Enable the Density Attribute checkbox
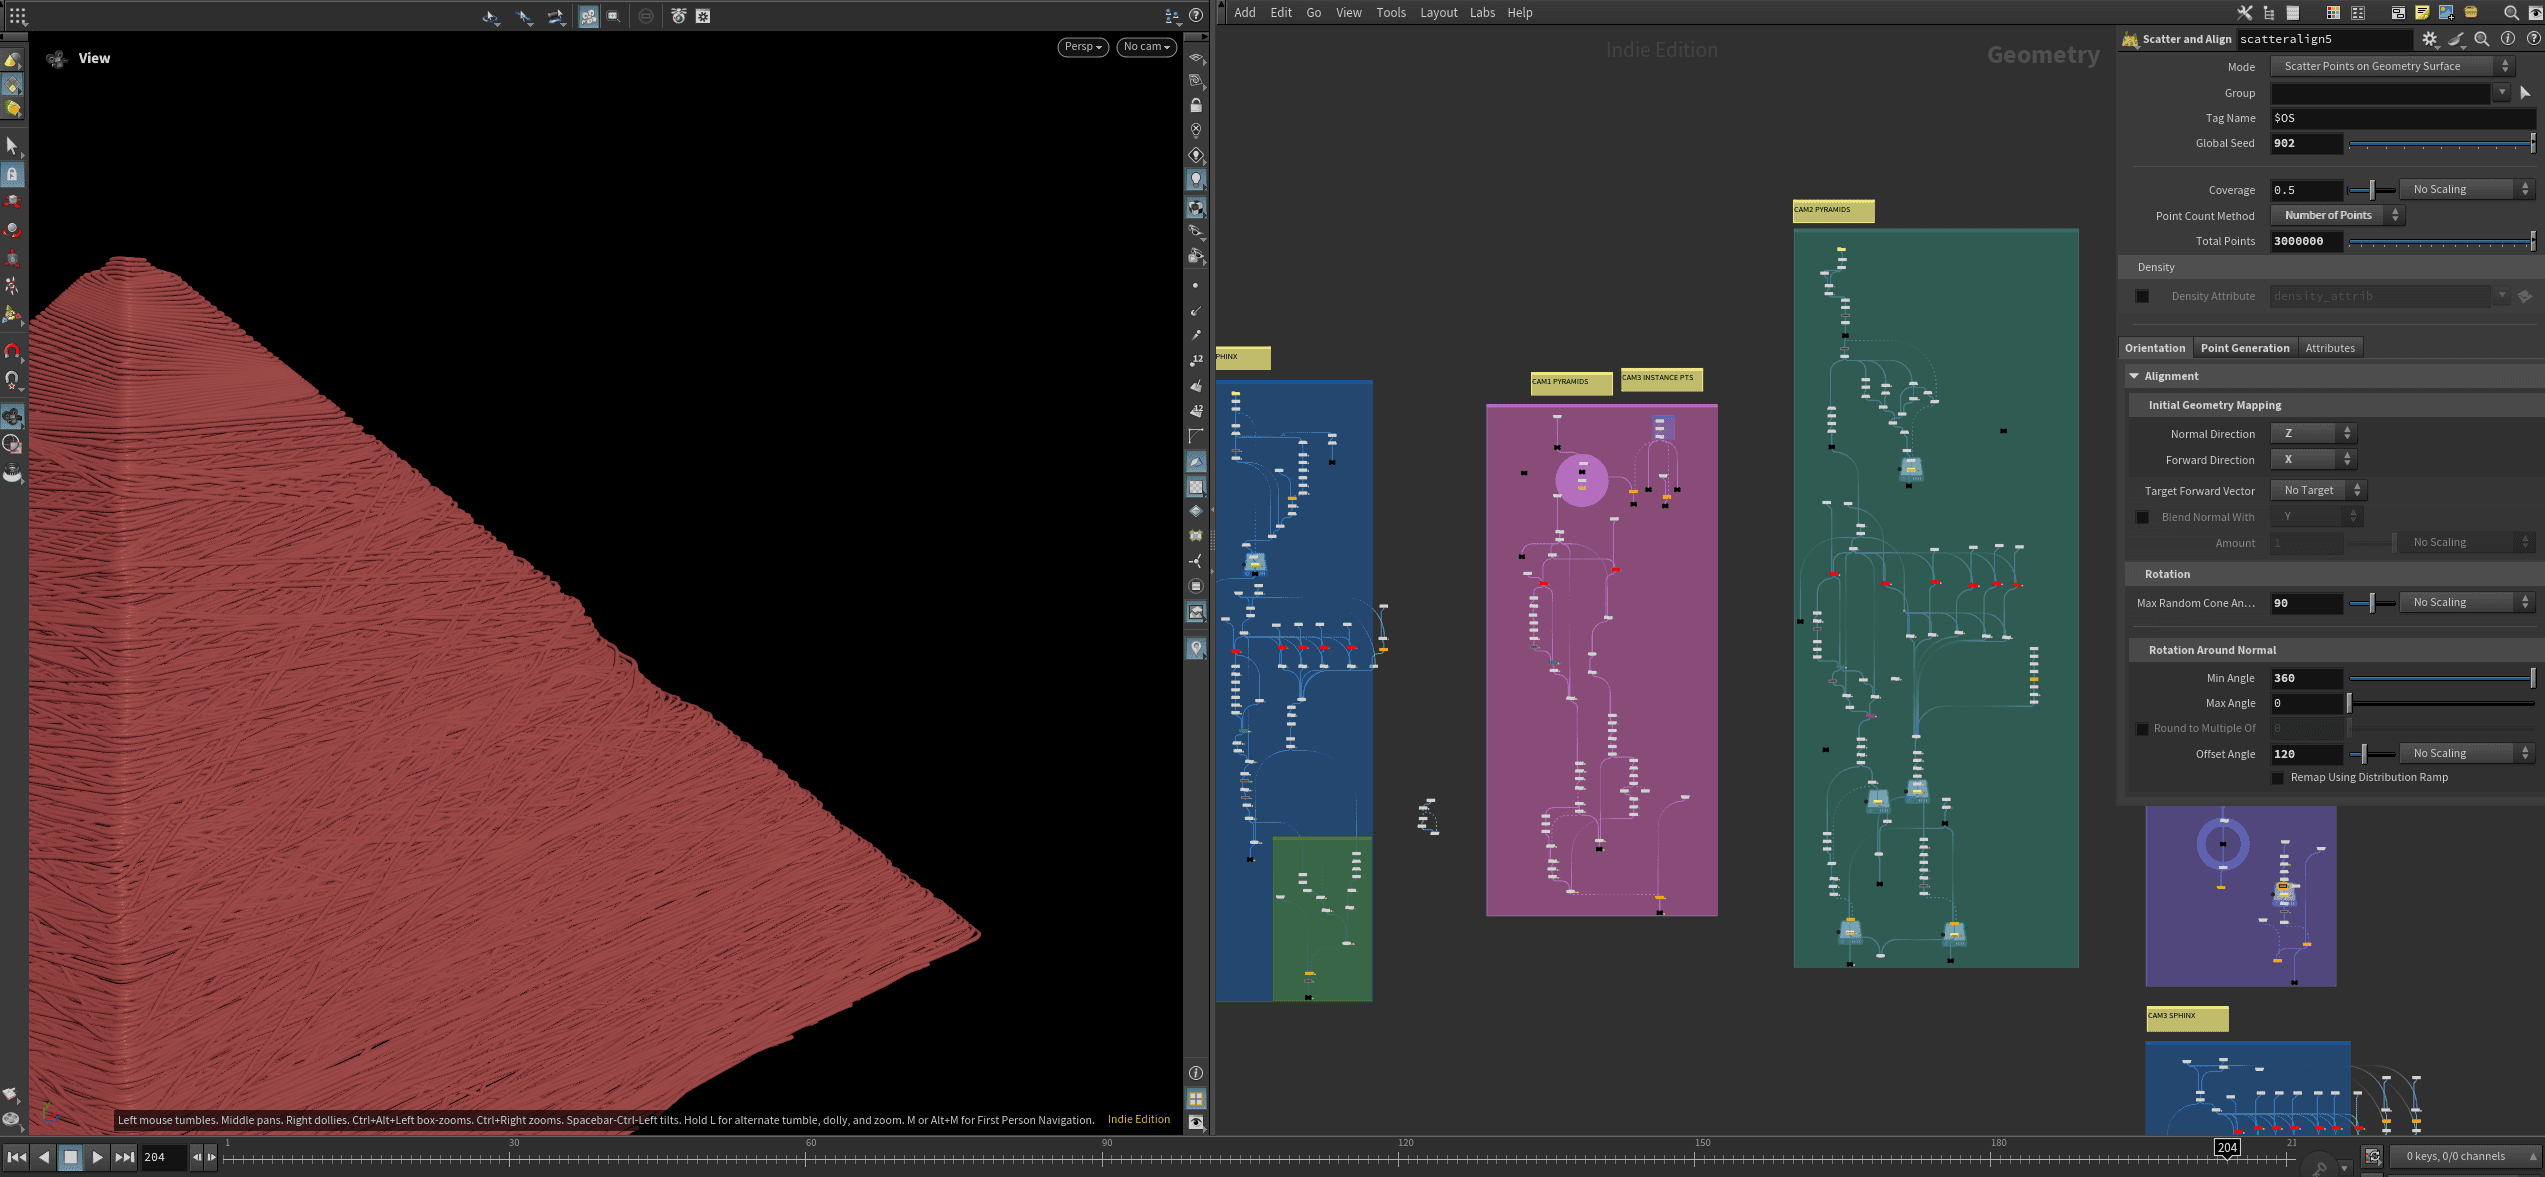The image size is (2545, 1177). pyautogui.click(x=2142, y=296)
